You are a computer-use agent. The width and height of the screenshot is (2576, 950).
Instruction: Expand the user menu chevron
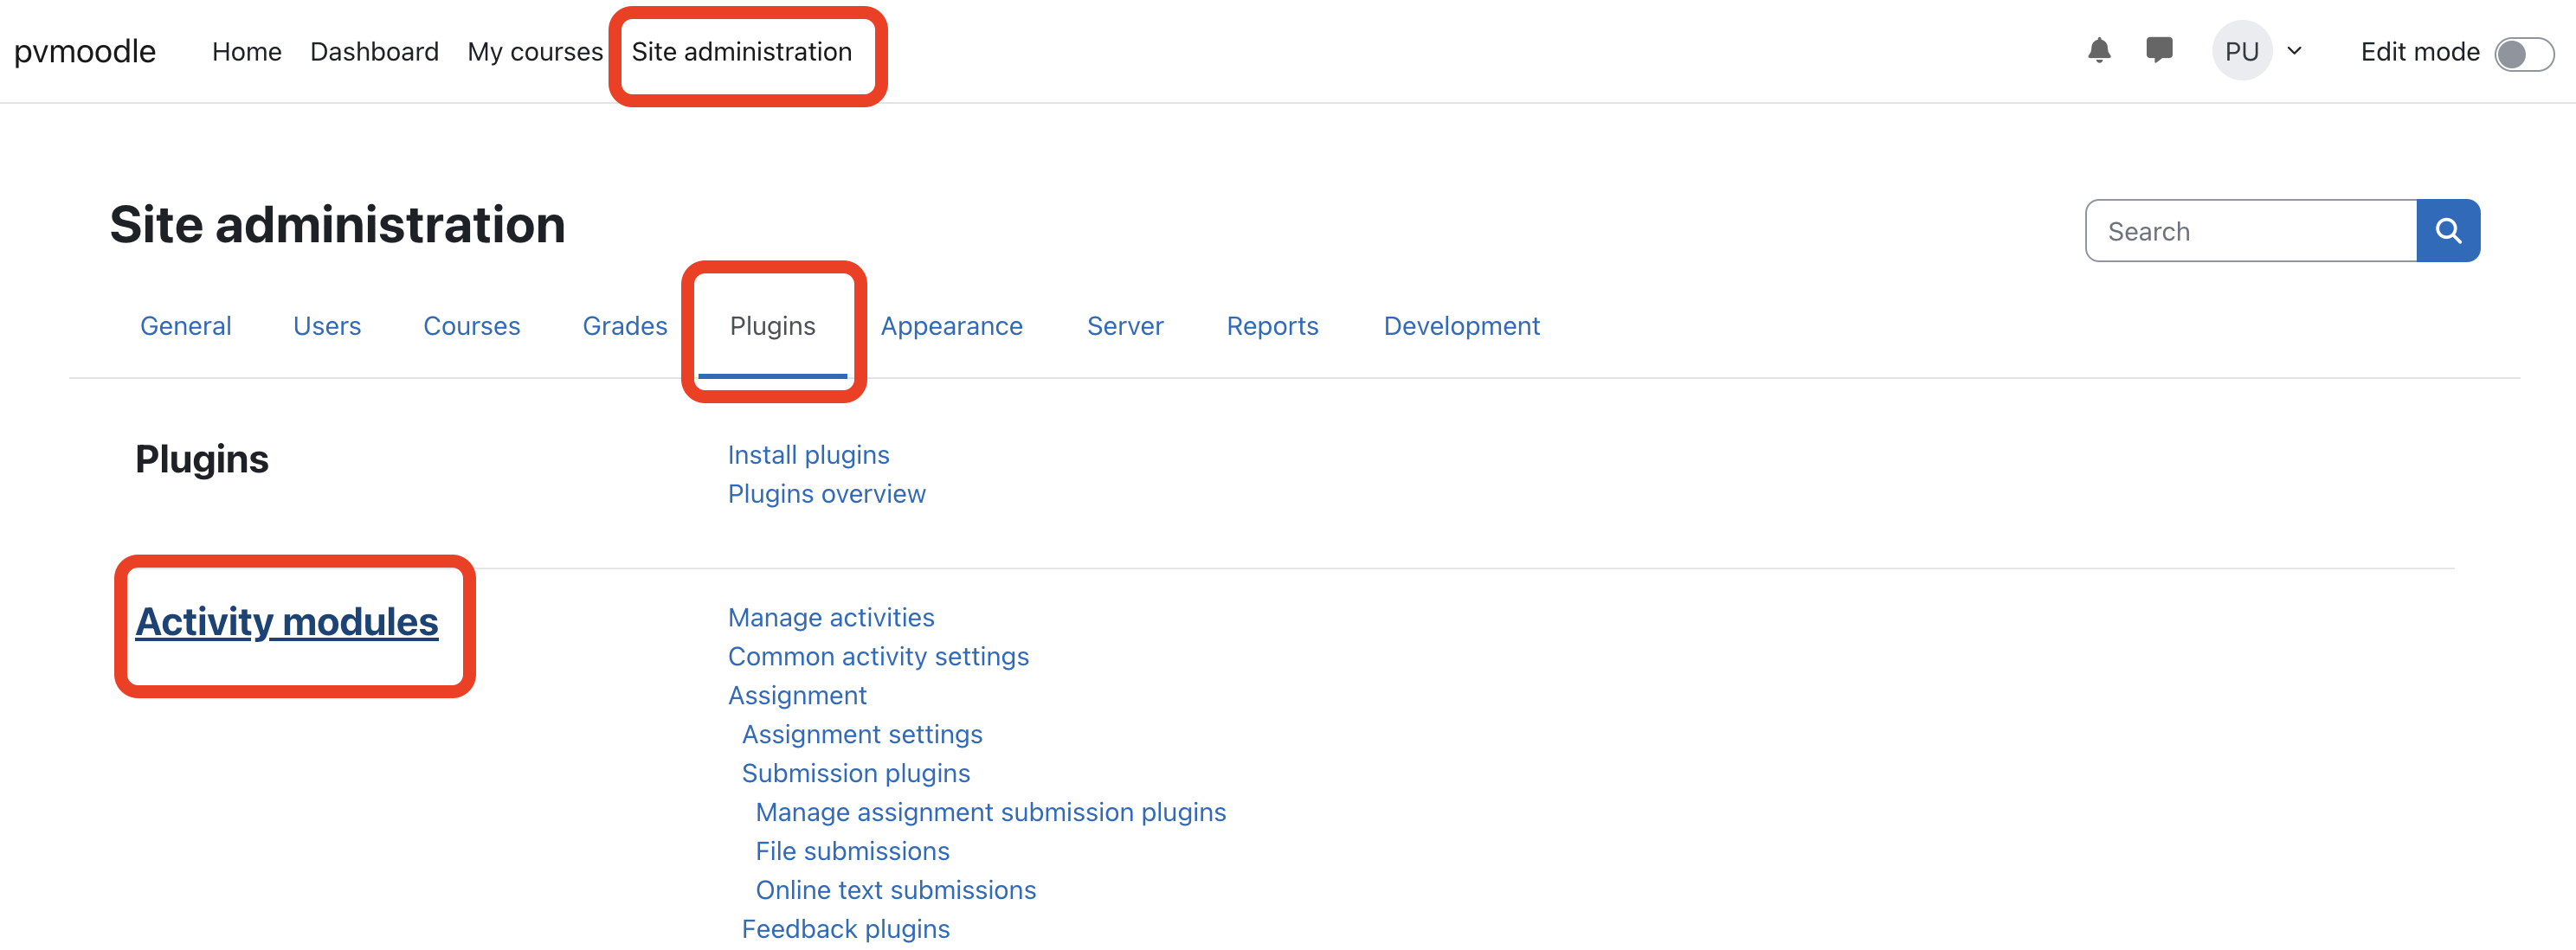tap(2295, 51)
